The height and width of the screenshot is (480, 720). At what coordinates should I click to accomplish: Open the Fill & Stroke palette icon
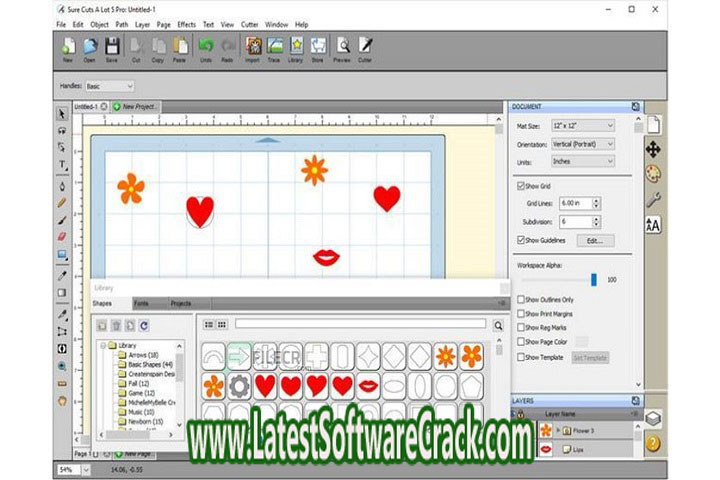[x=653, y=174]
